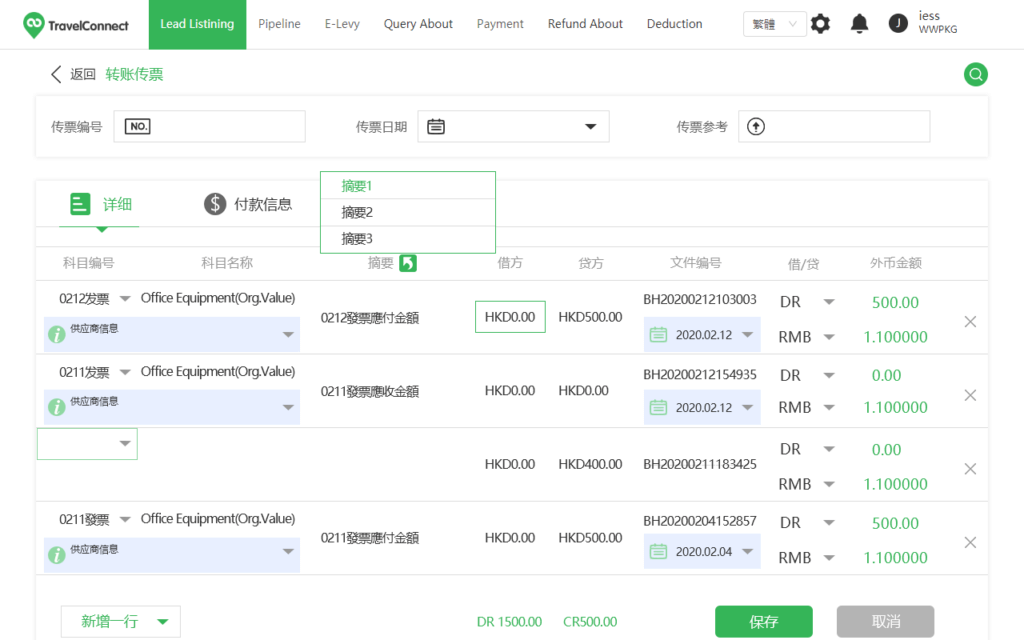
Task: Delete the first row with X icon
Action: [969, 321]
